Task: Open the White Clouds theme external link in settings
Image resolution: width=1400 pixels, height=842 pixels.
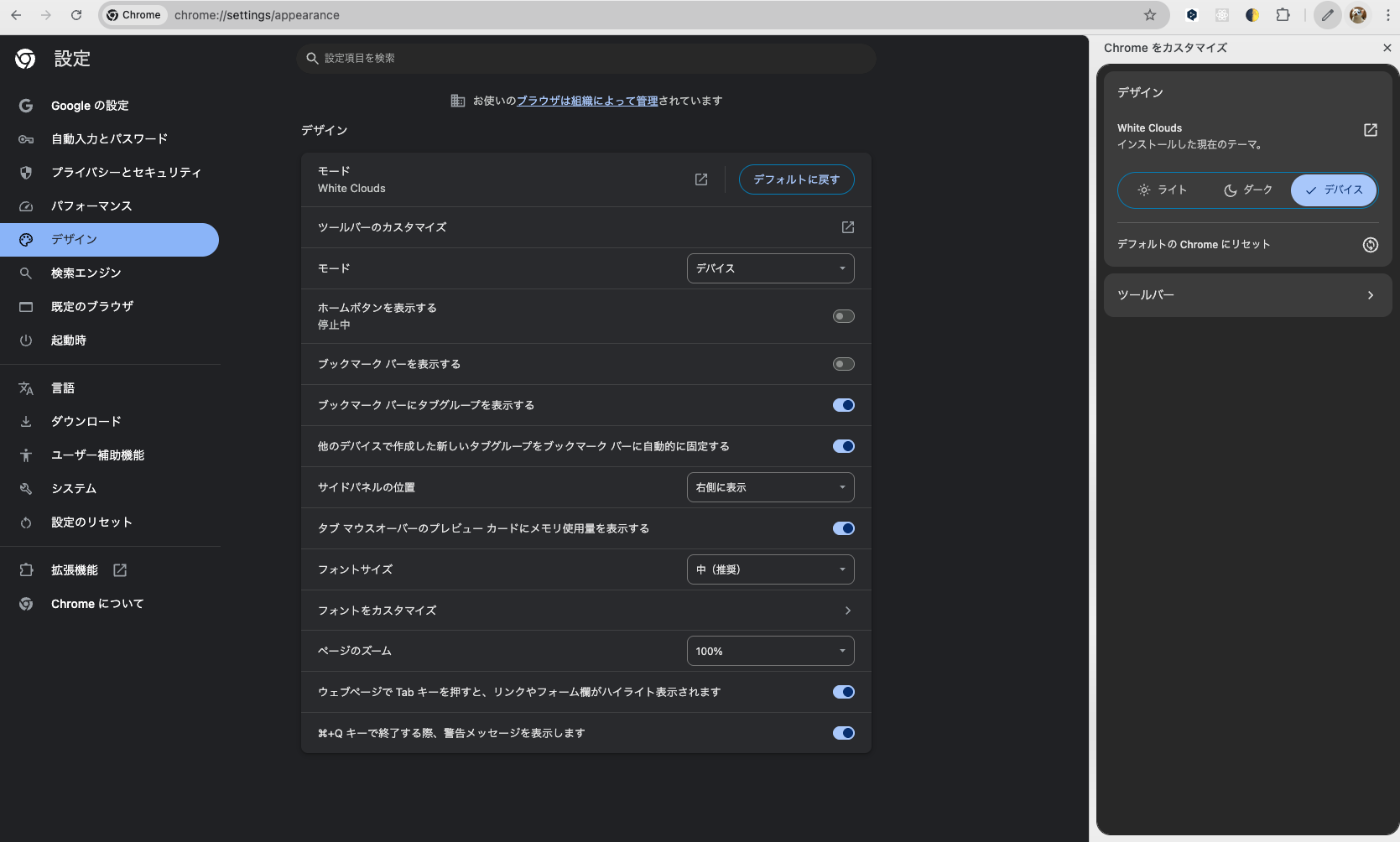Action: (x=701, y=179)
